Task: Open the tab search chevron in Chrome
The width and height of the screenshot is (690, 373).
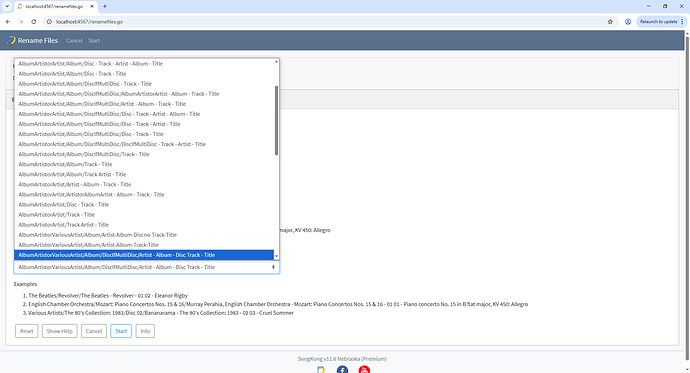Action: pos(7,6)
